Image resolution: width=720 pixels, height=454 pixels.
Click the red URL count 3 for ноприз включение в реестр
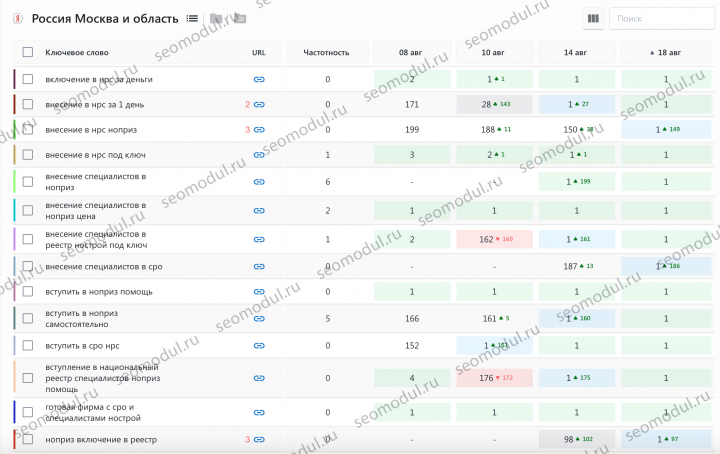(248, 440)
